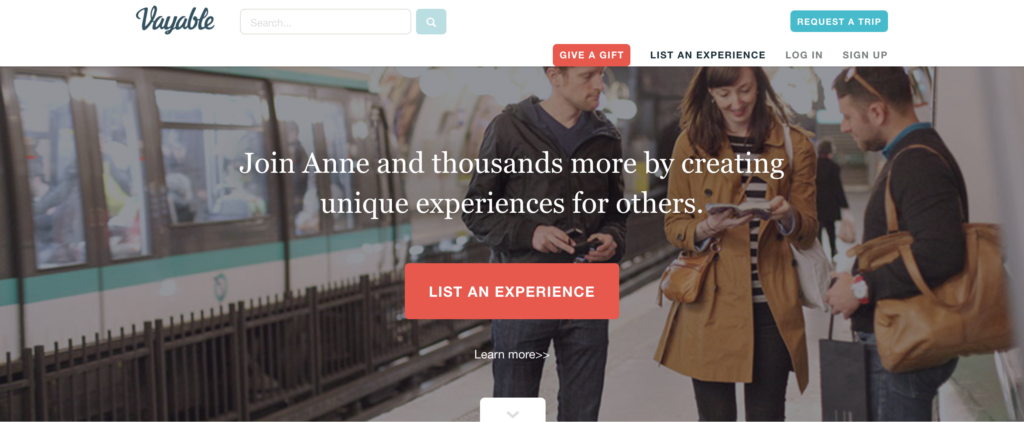
Task: Choose Sign Up in the navigation bar
Action: tap(865, 55)
